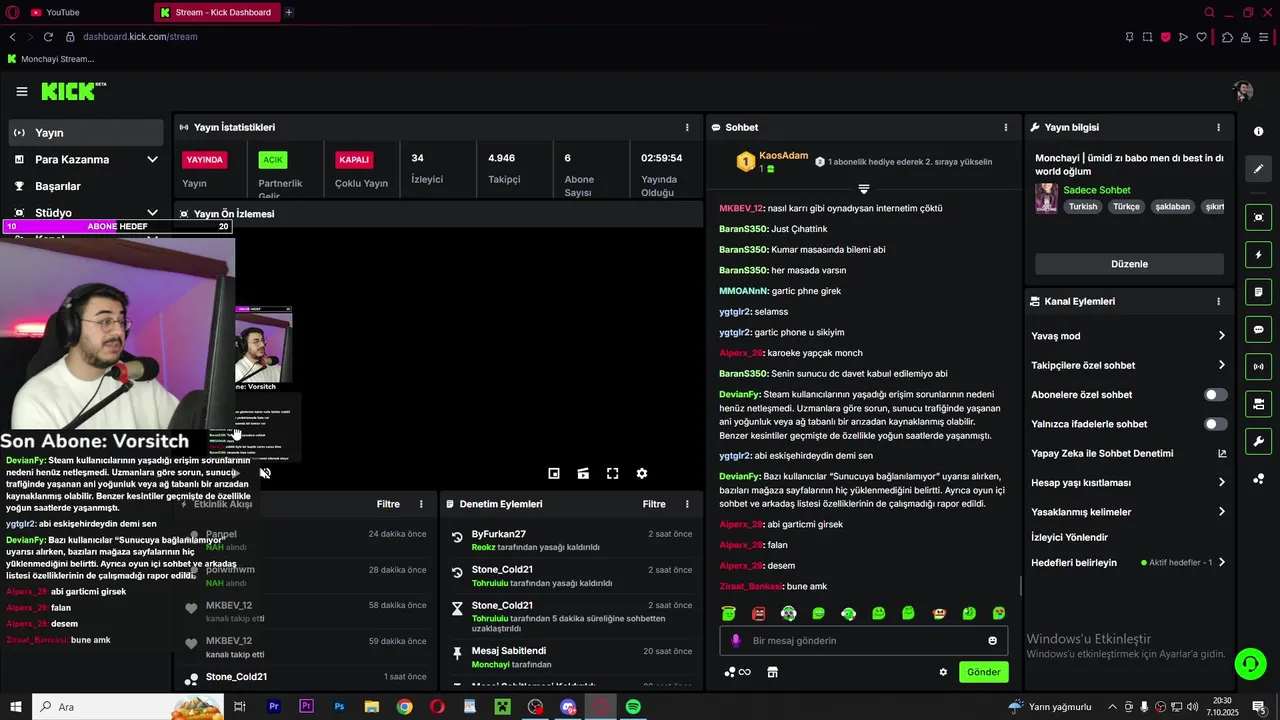The height and width of the screenshot is (720, 1280).
Task: Expand Takipçilere özel sohbet options
Action: pyautogui.click(x=1221, y=365)
